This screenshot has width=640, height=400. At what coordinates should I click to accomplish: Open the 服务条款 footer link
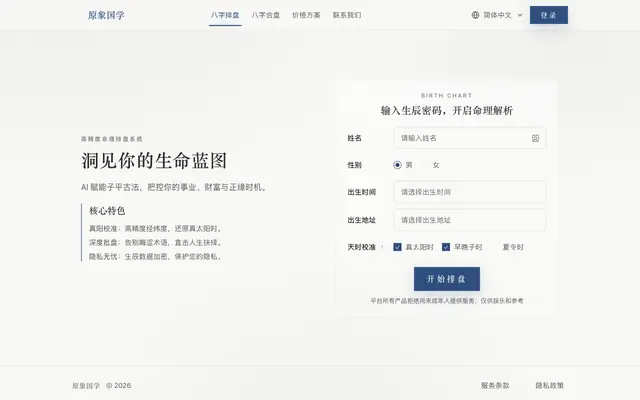click(495, 385)
